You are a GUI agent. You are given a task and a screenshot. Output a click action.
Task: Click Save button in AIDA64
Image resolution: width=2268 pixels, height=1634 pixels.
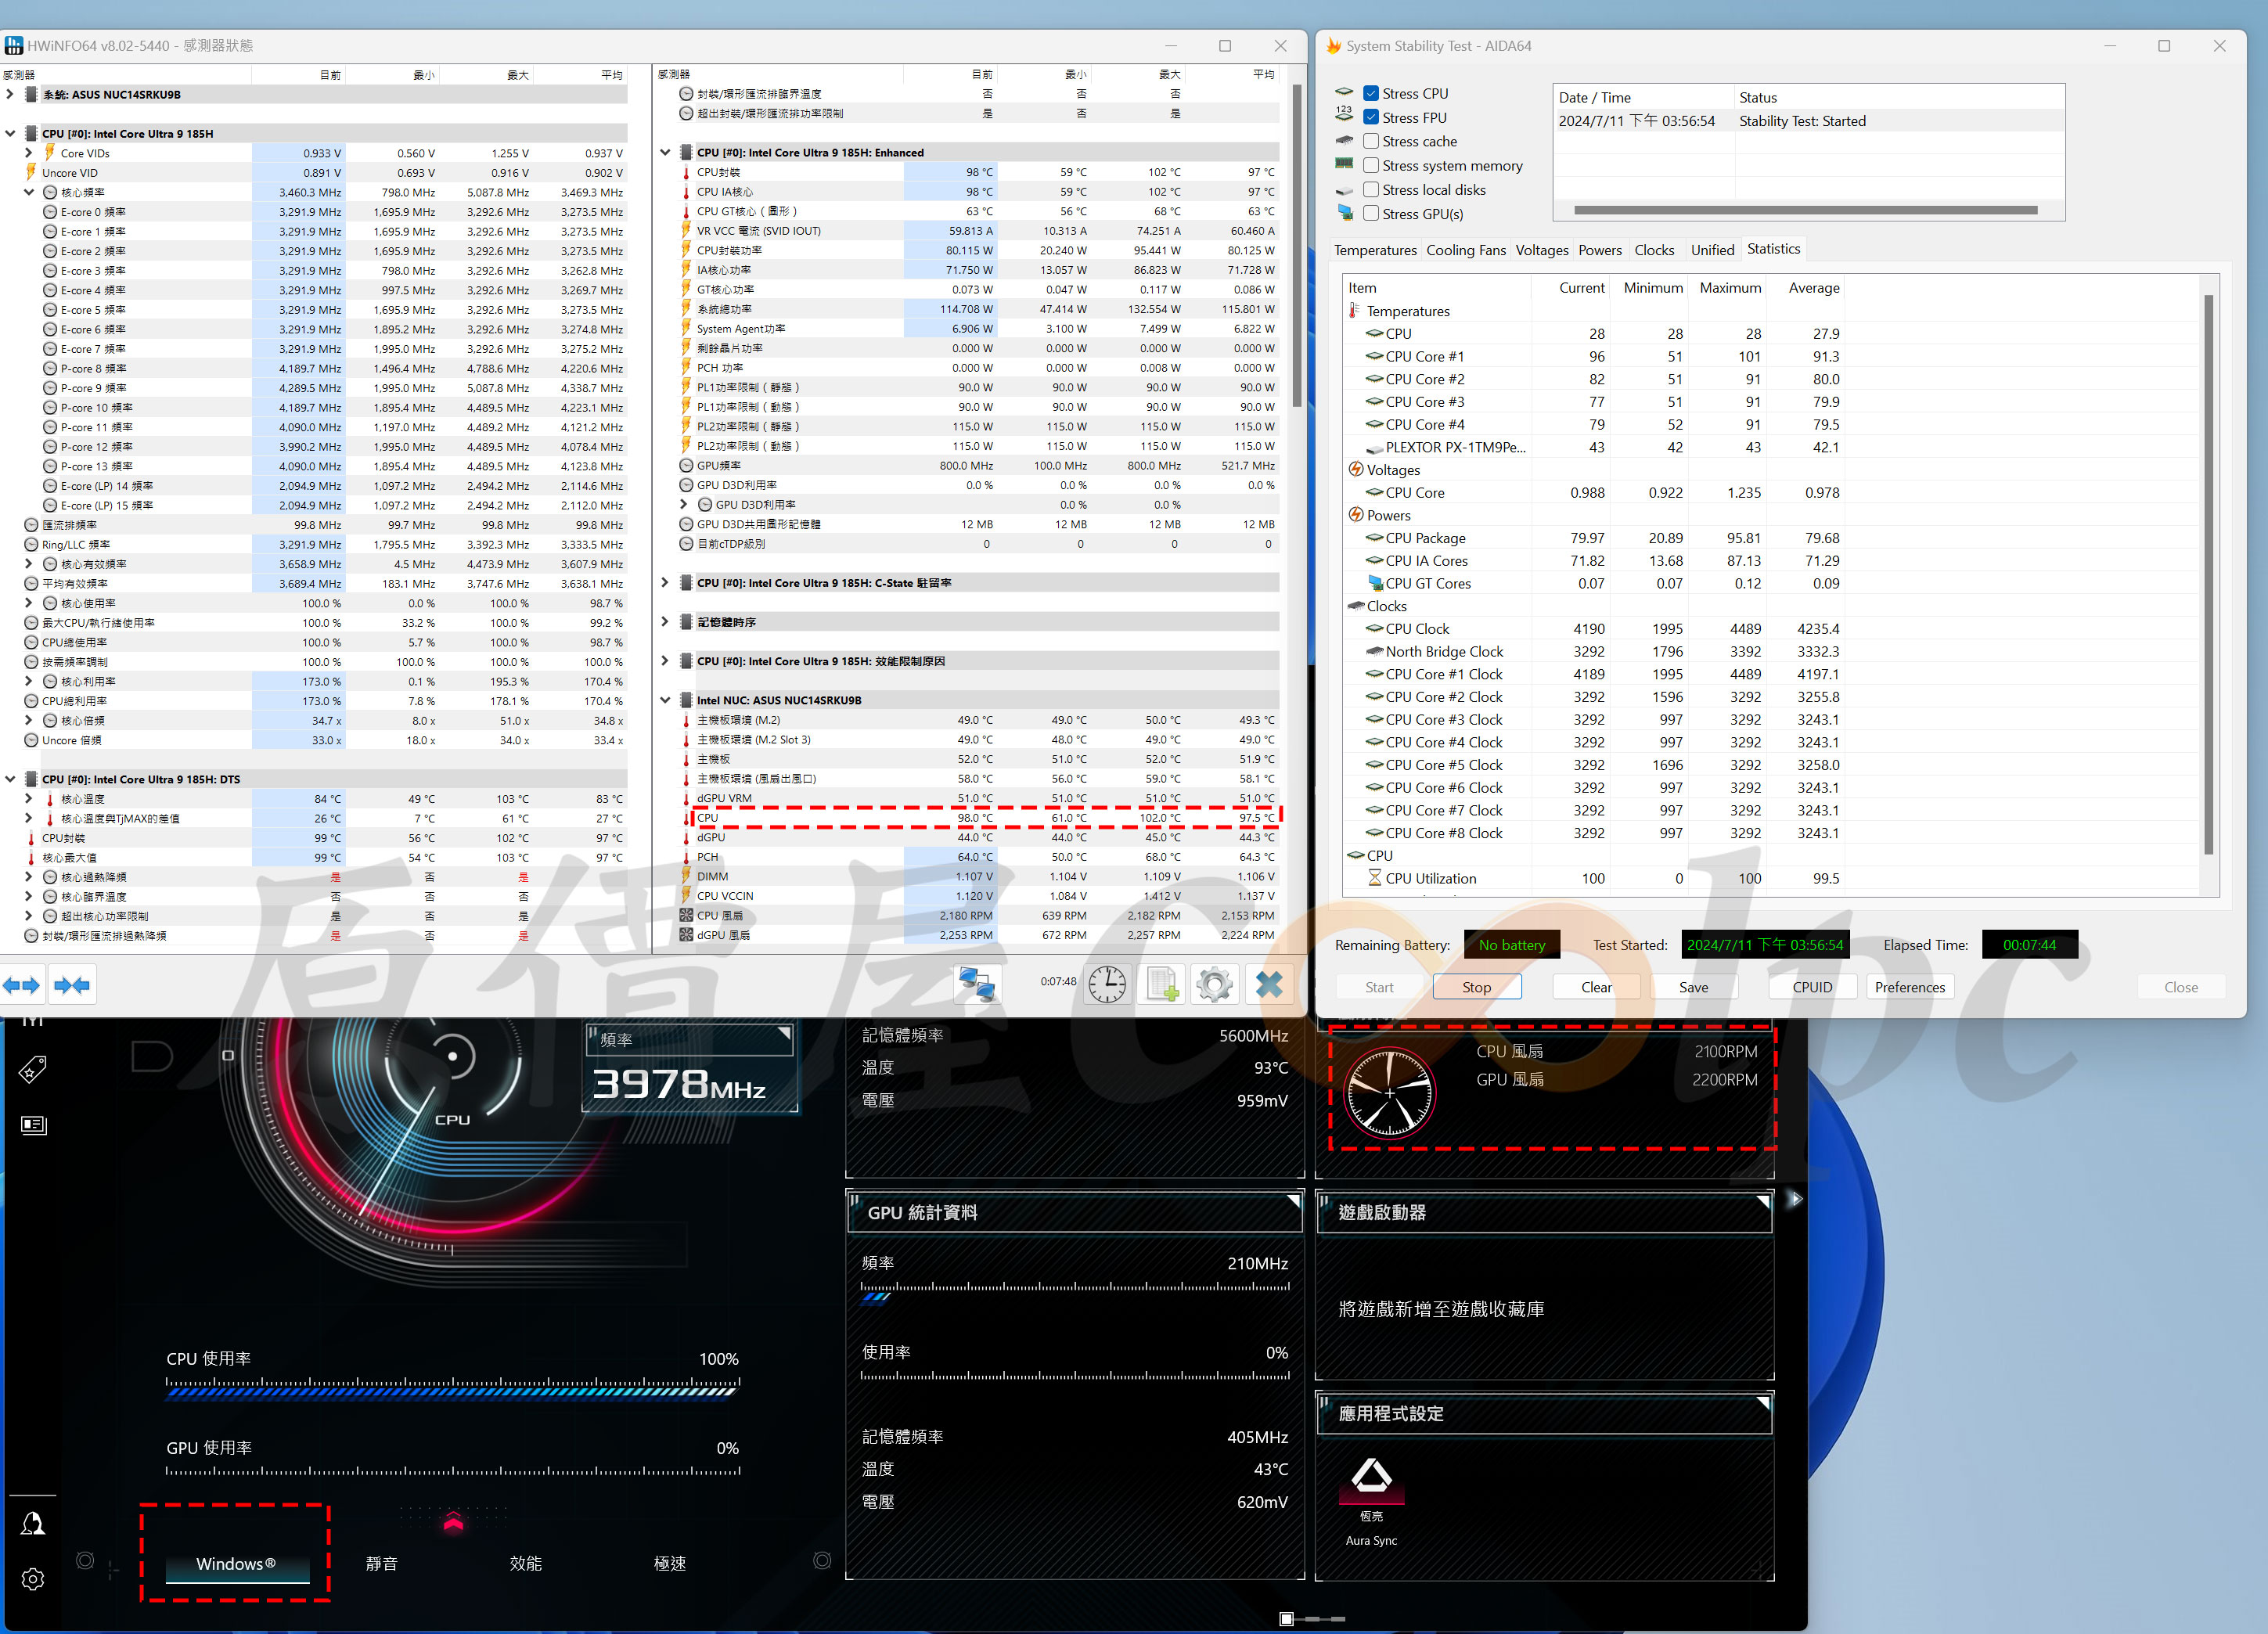[1693, 987]
